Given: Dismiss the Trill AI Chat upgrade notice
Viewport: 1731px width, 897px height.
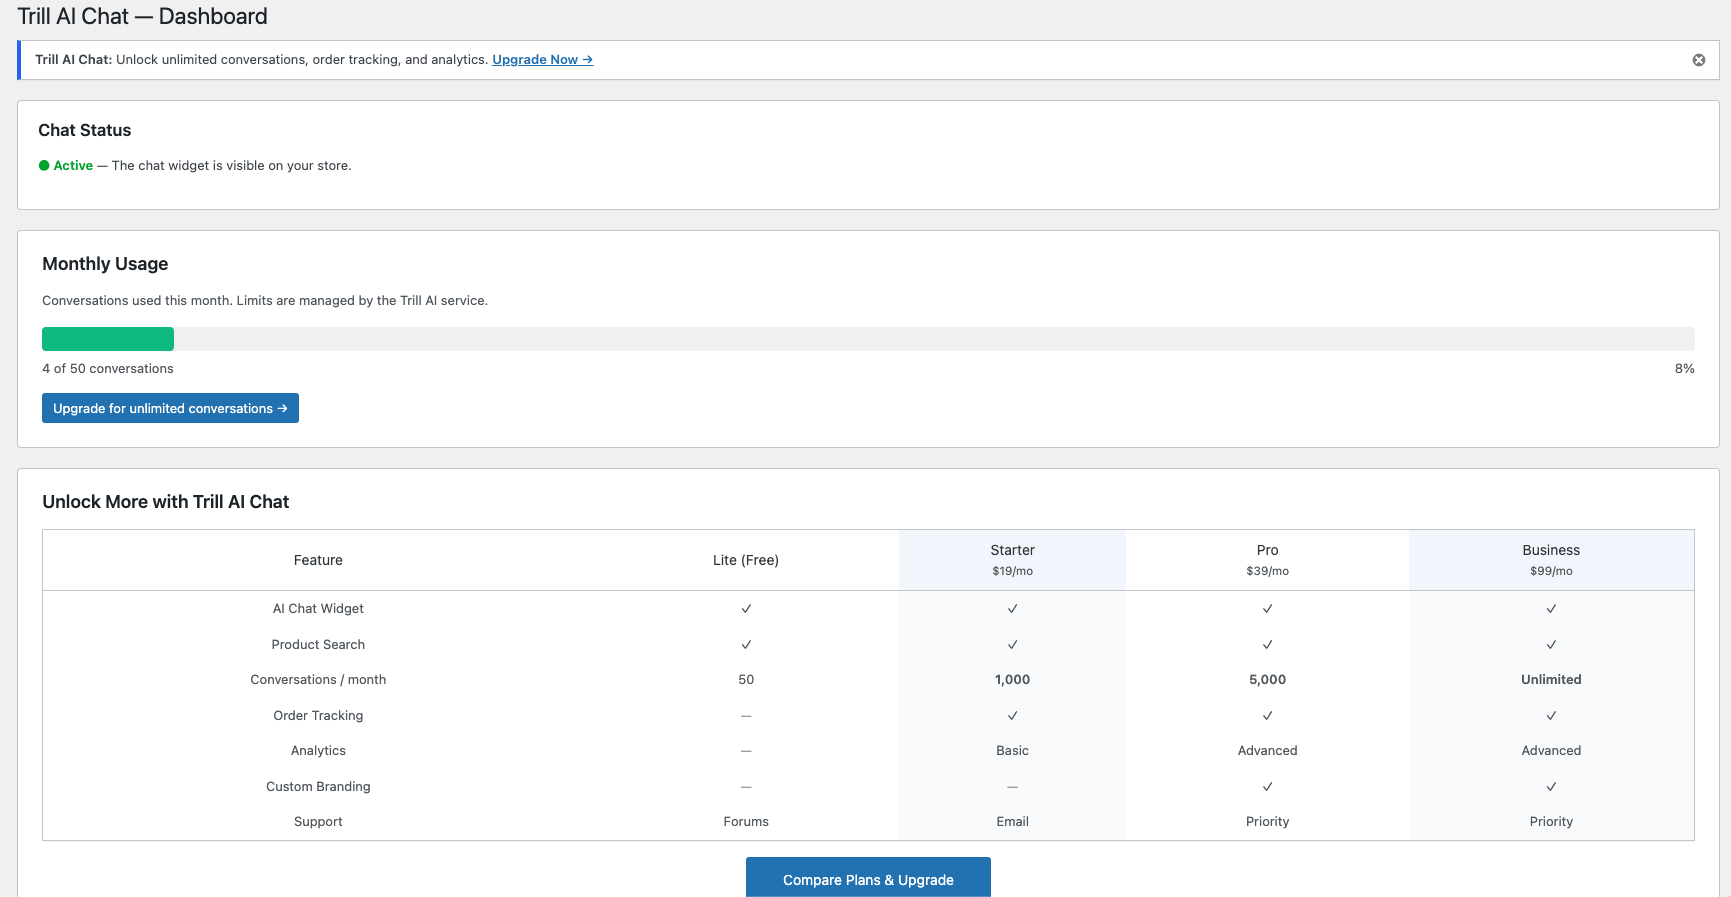Looking at the screenshot, I should pos(1698,60).
